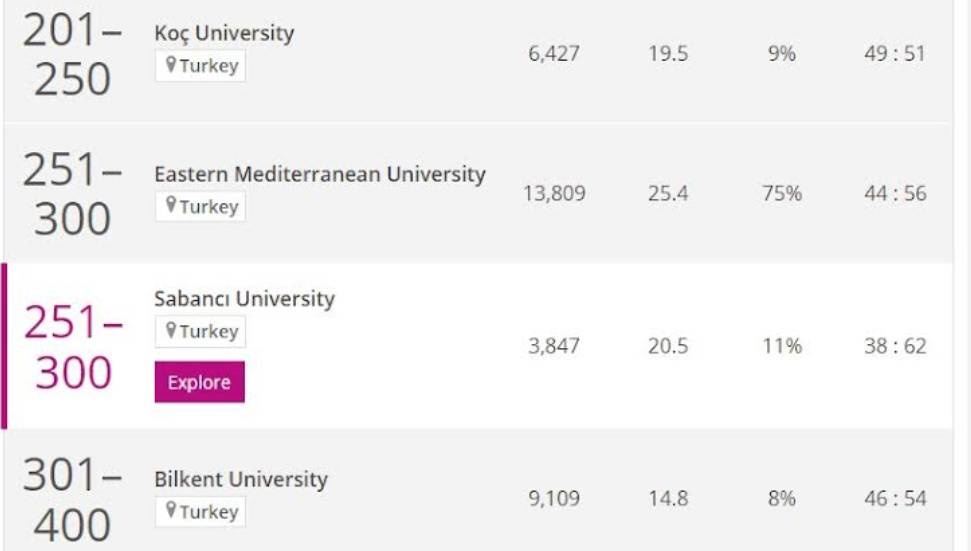
Task: Click the 14.8 students per staff value
Action: tap(668, 498)
